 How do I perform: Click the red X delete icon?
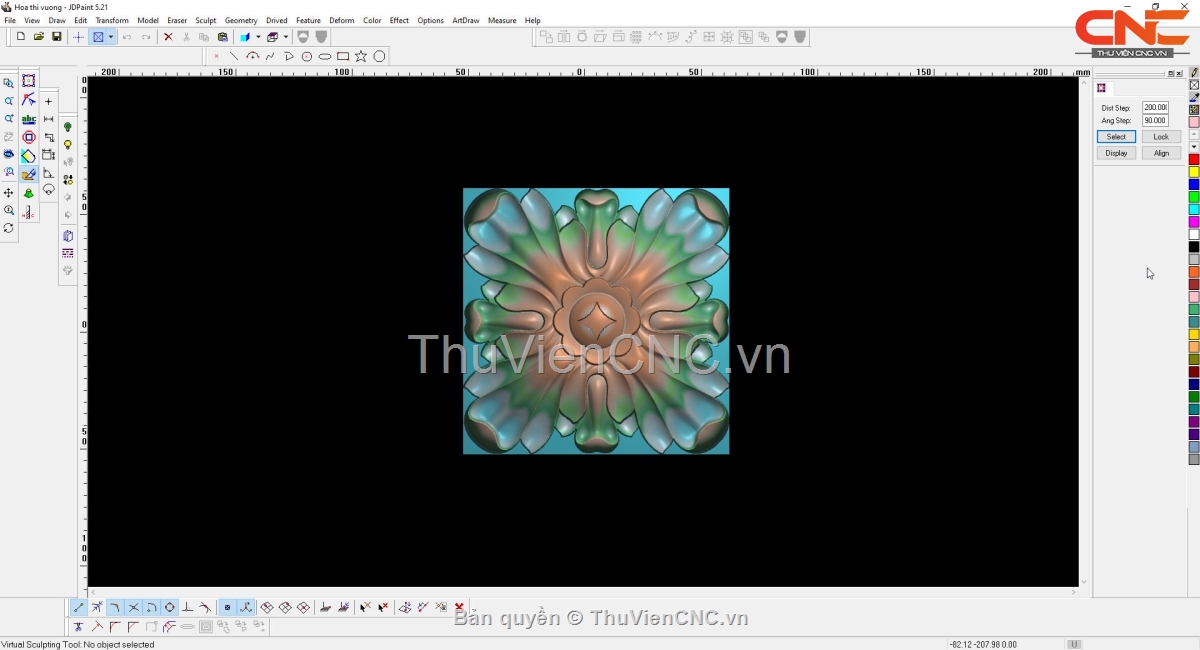point(168,37)
